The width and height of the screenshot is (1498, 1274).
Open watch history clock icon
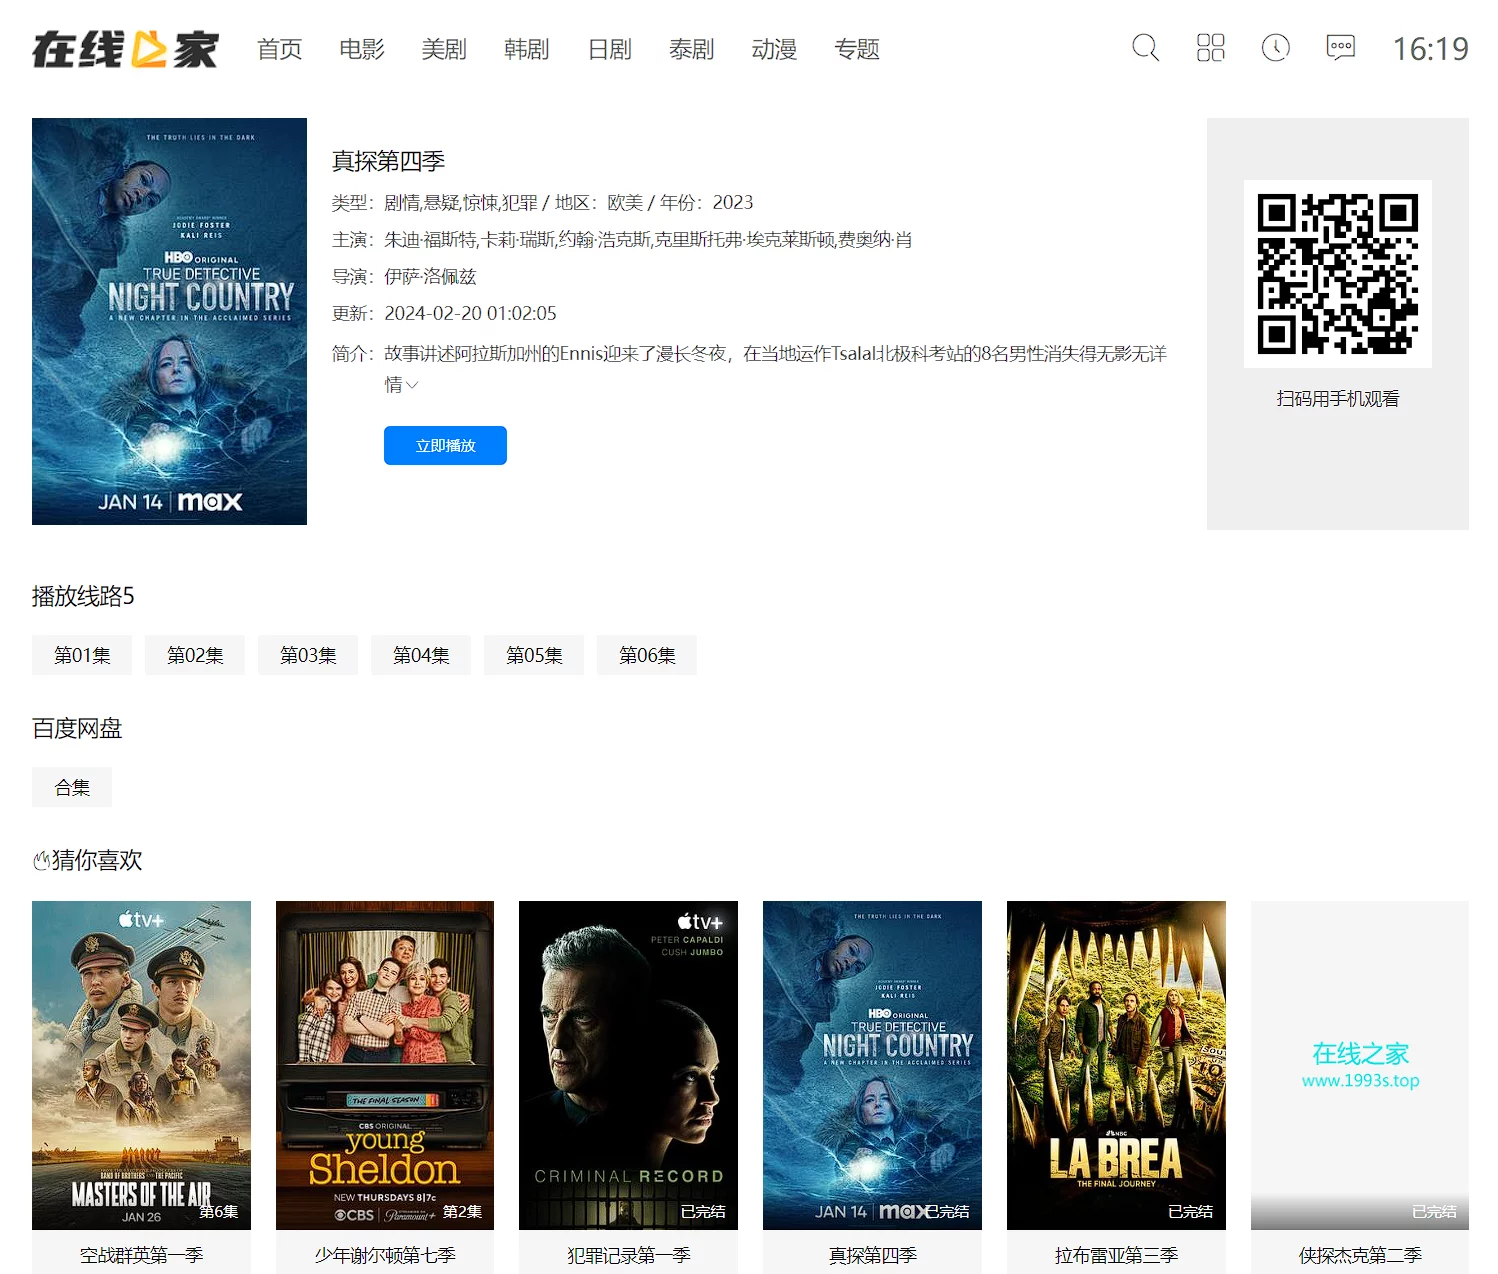click(1275, 48)
